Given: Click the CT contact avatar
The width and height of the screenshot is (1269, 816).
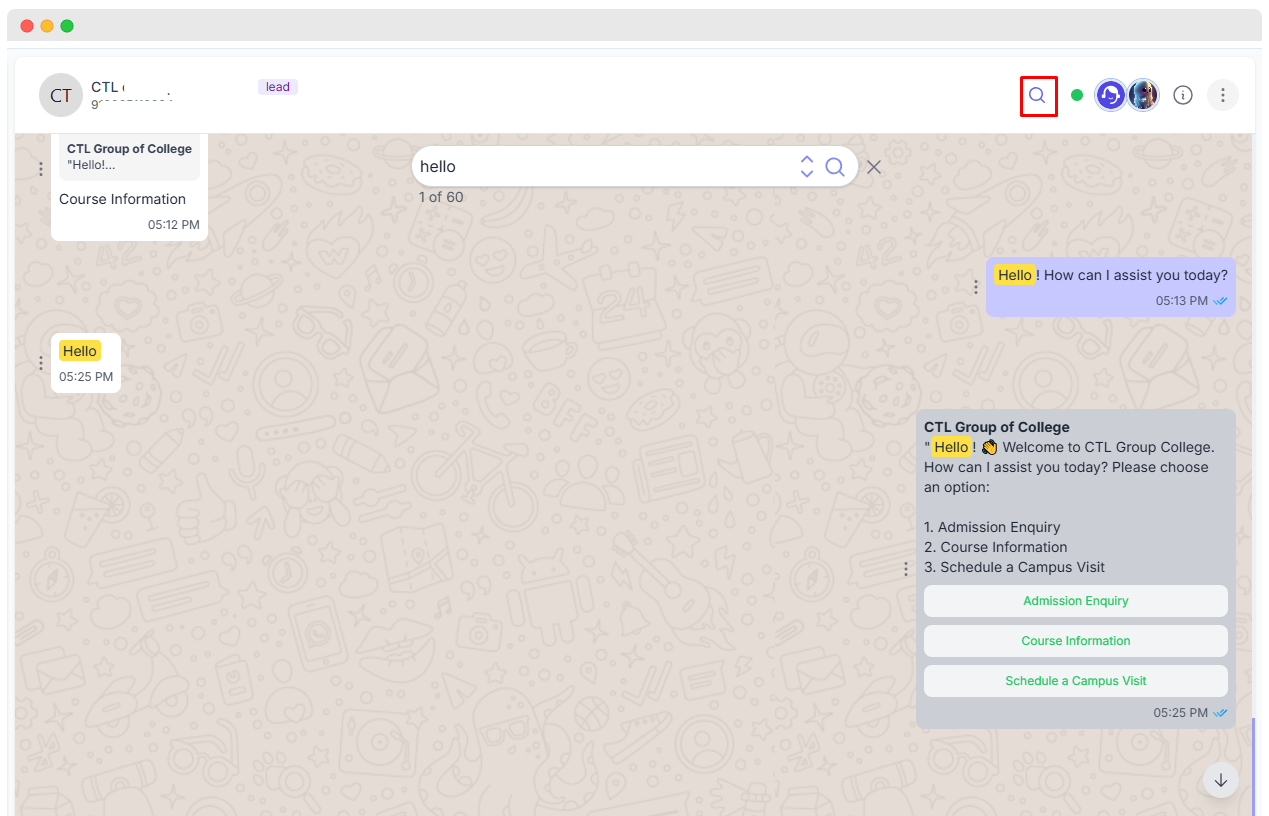Looking at the screenshot, I should click(x=61, y=95).
